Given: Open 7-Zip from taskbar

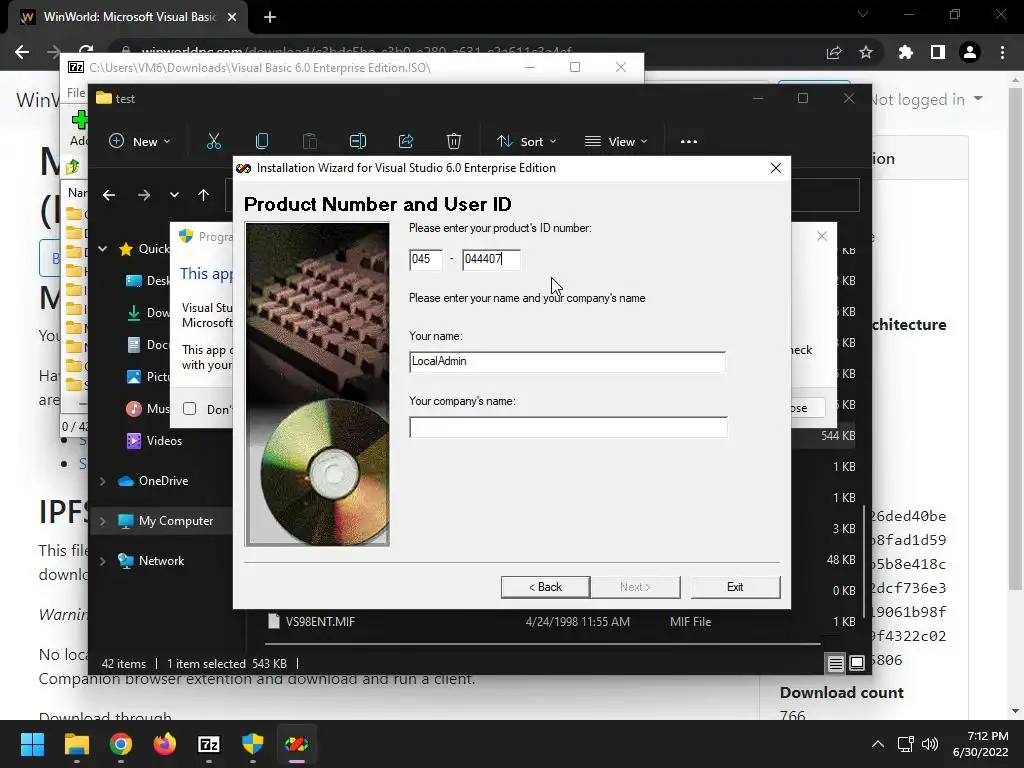Looking at the screenshot, I should pyautogui.click(x=208, y=744).
